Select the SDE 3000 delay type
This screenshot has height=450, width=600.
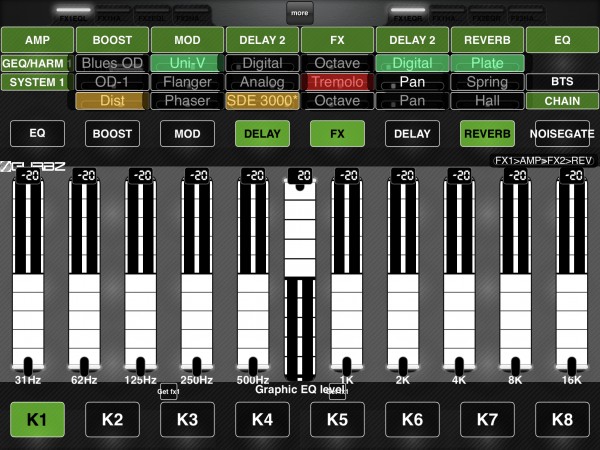pyautogui.click(x=262, y=101)
